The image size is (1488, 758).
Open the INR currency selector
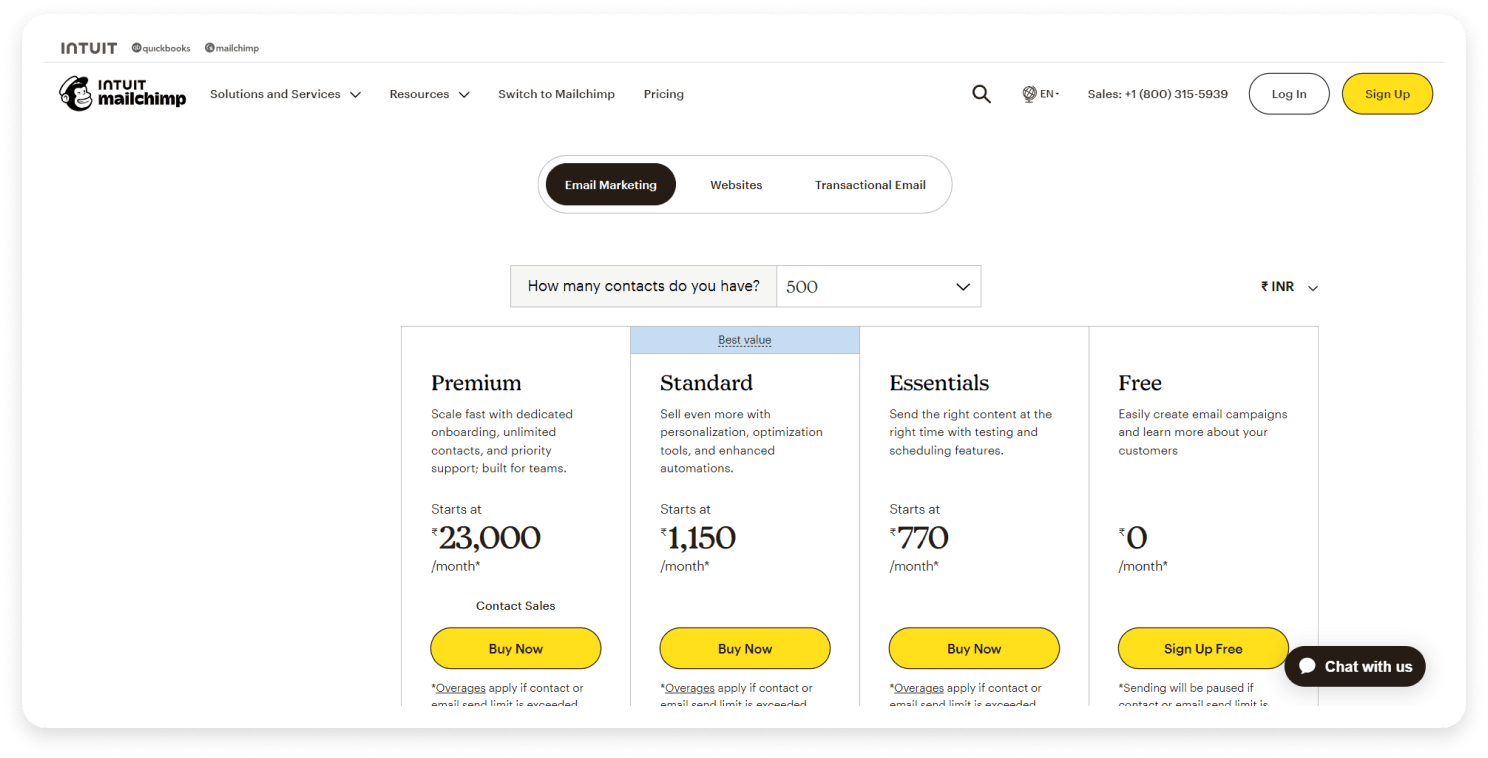[x=1288, y=286]
